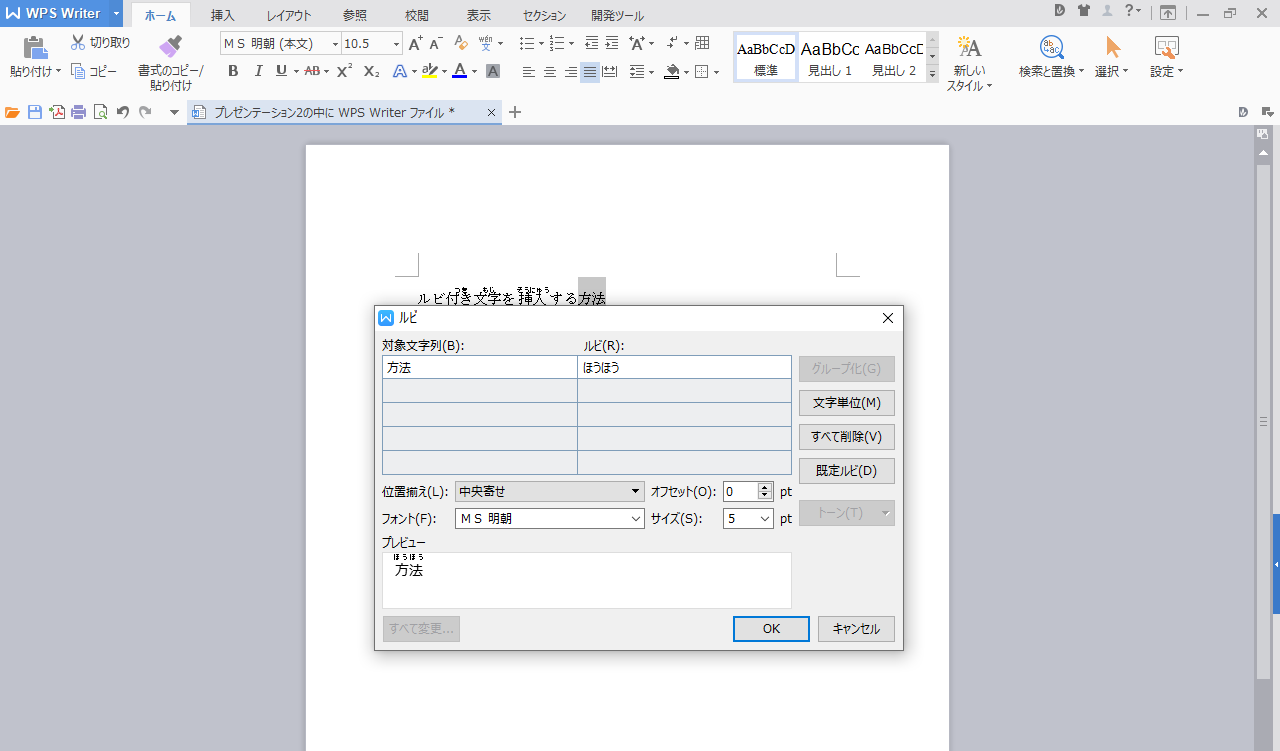
Task: Toggle justify alignment
Action: [590, 72]
